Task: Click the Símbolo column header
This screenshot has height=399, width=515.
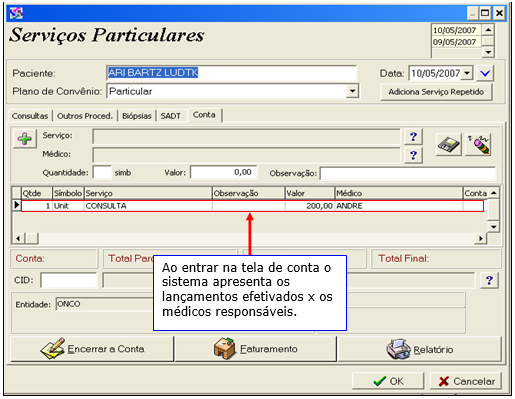Action: click(x=68, y=193)
